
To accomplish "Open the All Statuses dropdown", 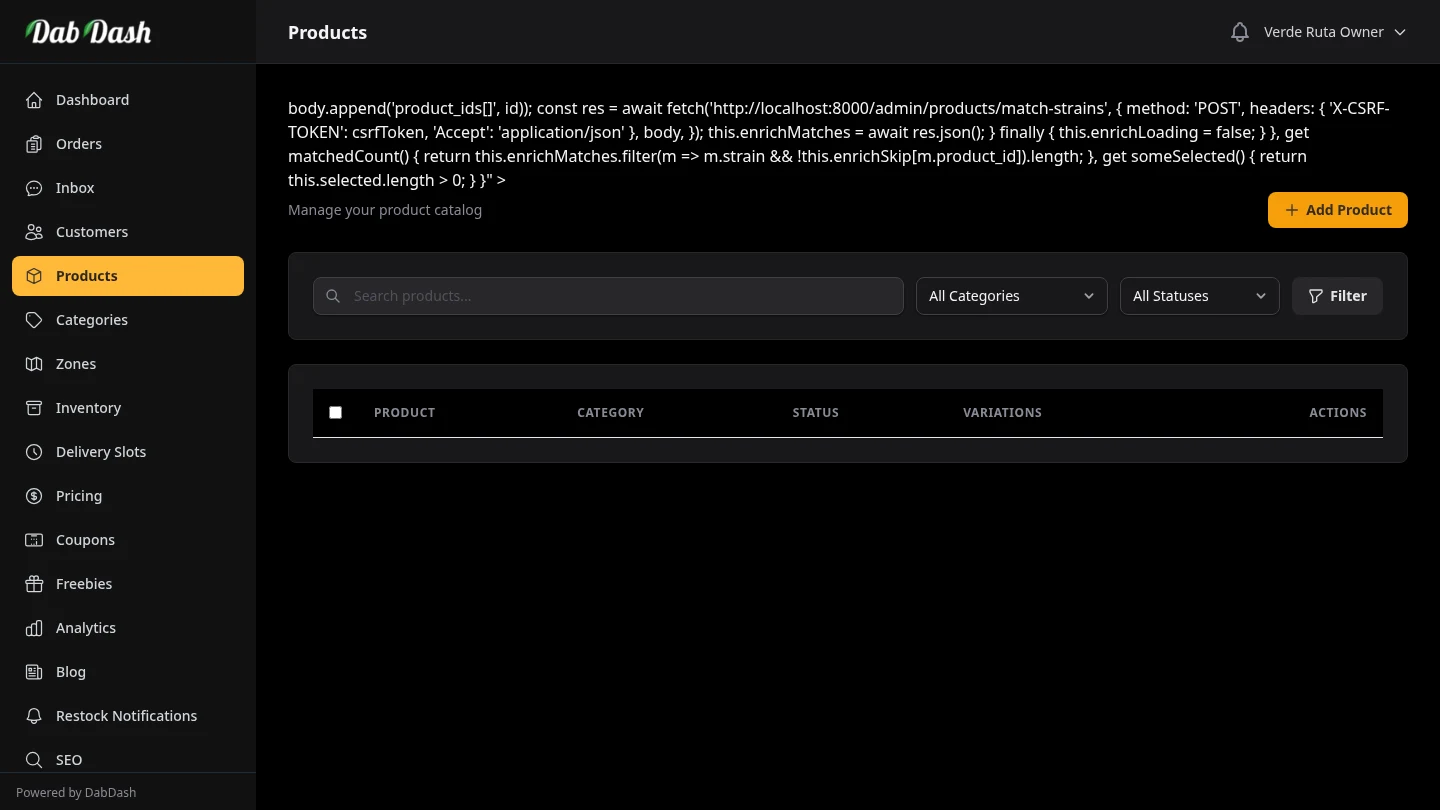I will (1200, 296).
